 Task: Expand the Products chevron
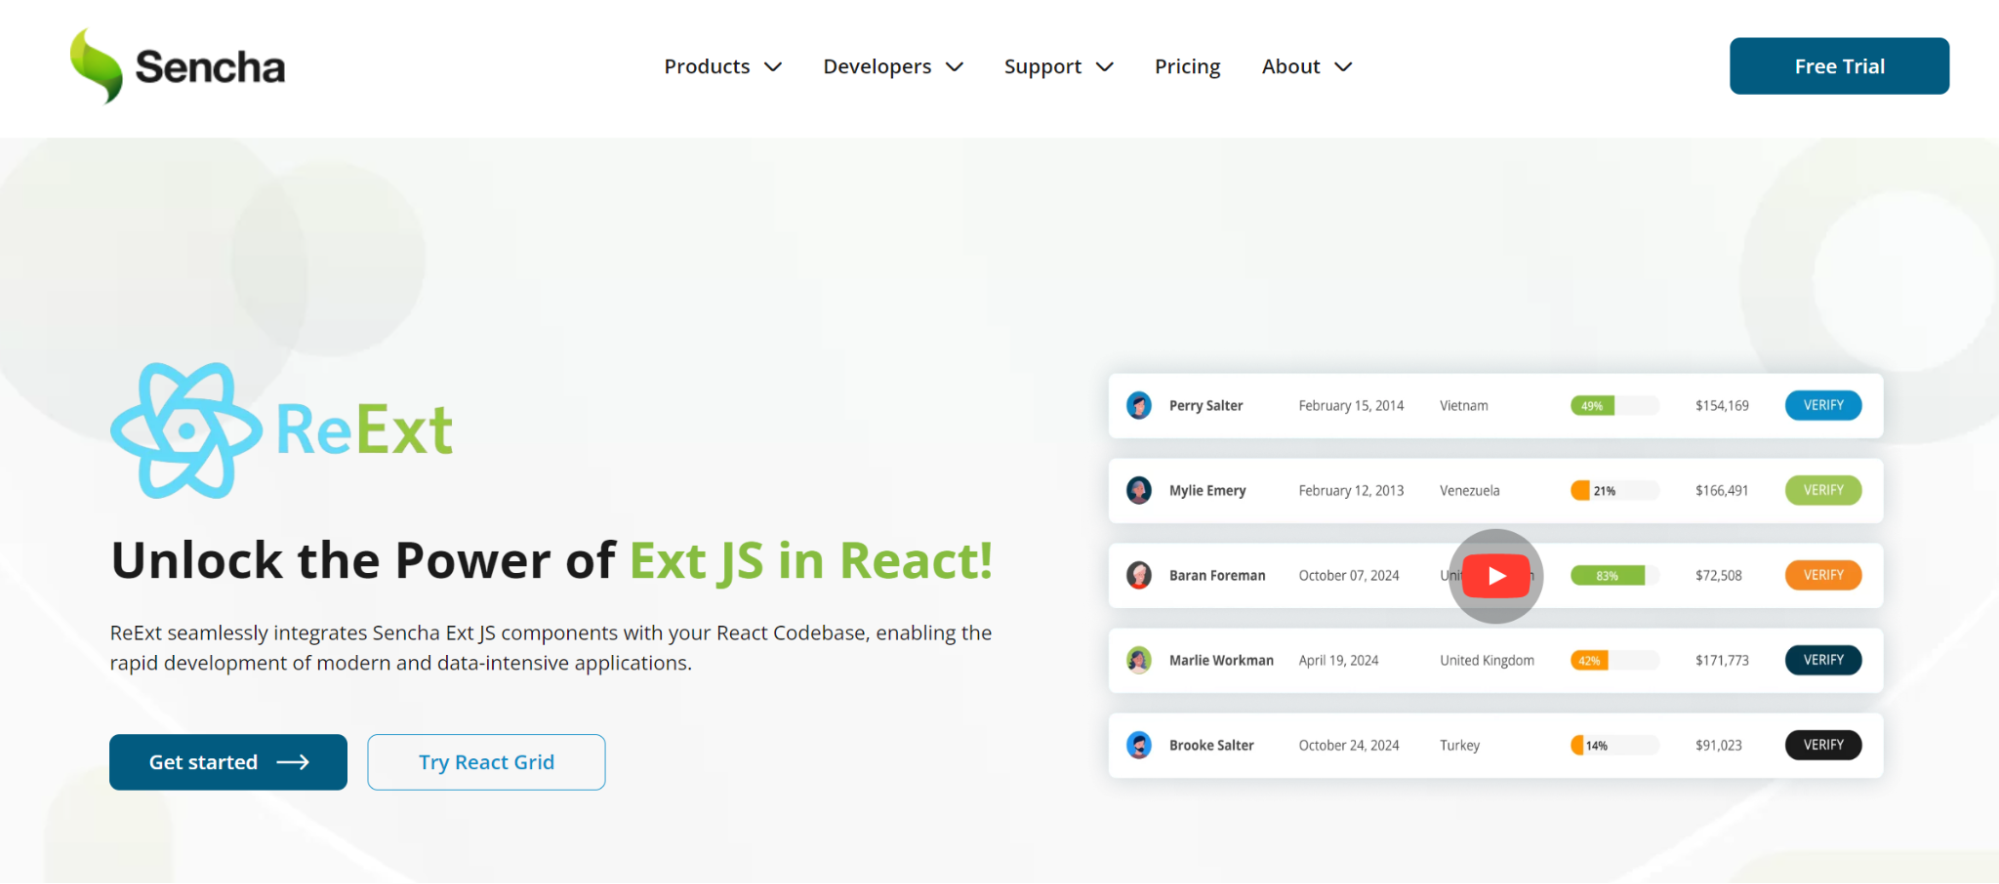tap(773, 67)
